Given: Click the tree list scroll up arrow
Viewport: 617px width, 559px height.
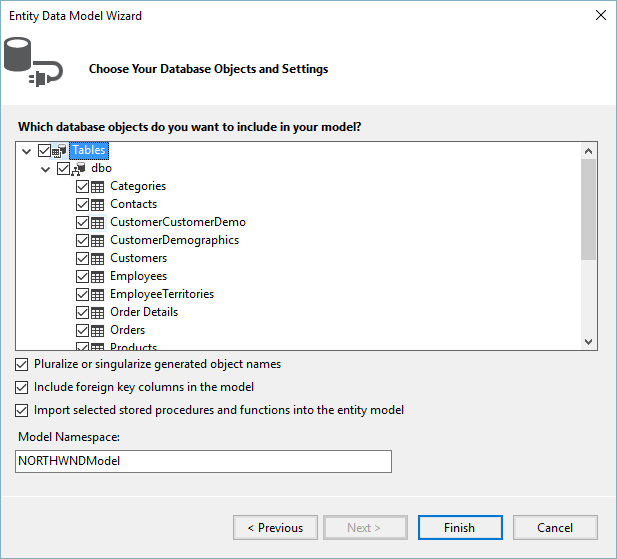Looking at the screenshot, I should click(x=589, y=151).
